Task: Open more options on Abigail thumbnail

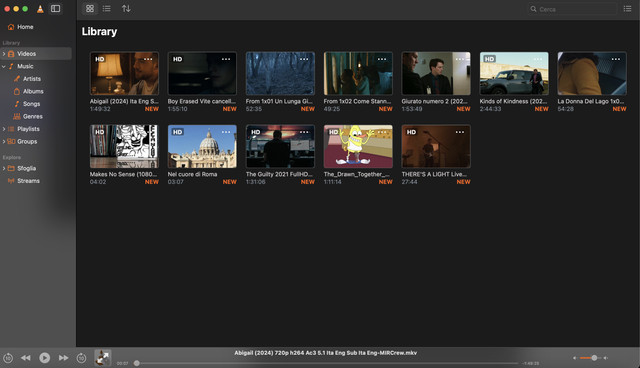Action: click(x=148, y=59)
